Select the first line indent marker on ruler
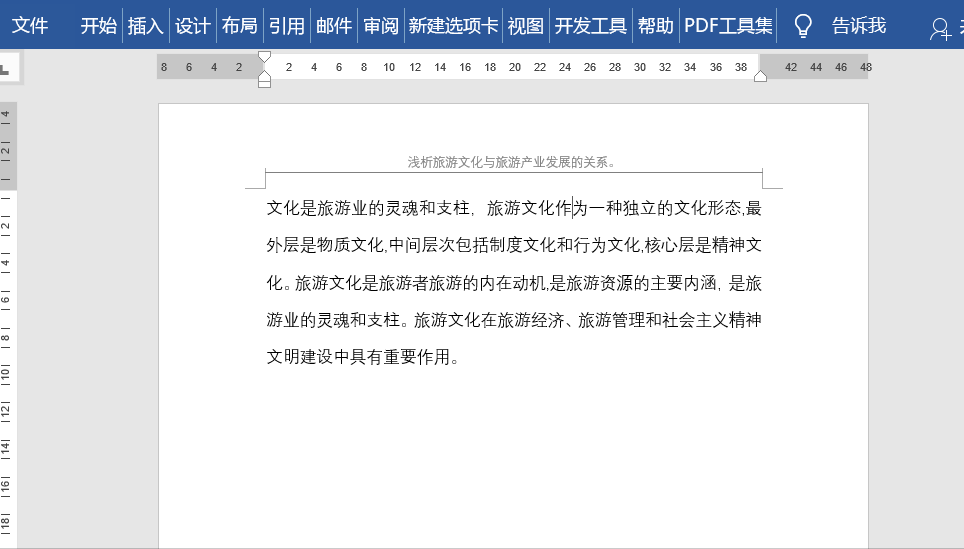964x549 pixels. tap(264, 57)
